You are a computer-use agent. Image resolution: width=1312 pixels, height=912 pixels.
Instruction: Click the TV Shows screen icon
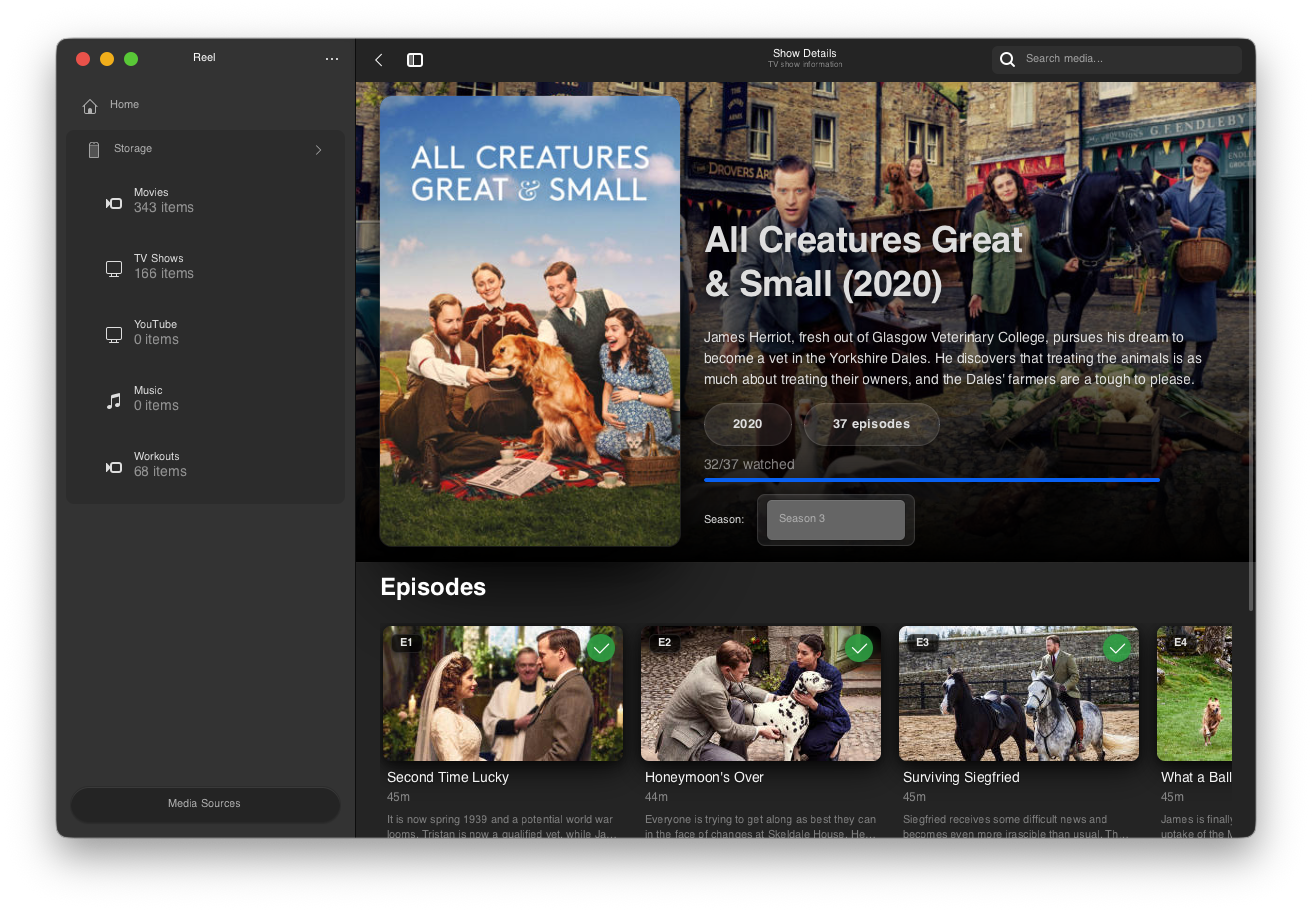point(114,269)
